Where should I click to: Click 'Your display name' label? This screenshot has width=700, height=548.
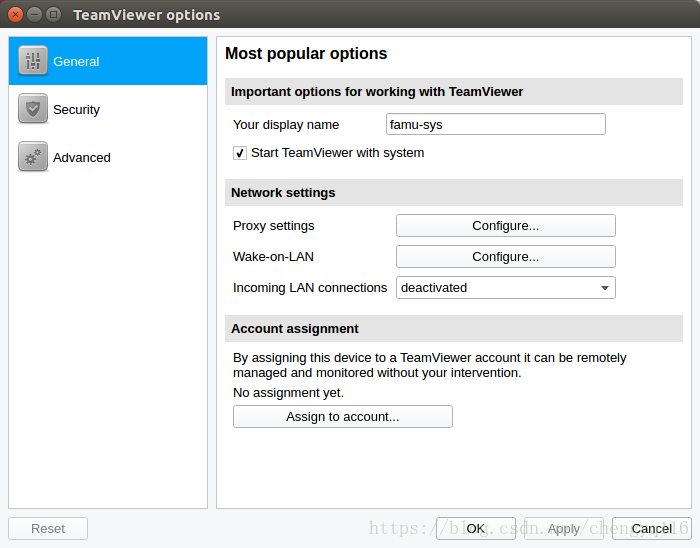pos(286,125)
